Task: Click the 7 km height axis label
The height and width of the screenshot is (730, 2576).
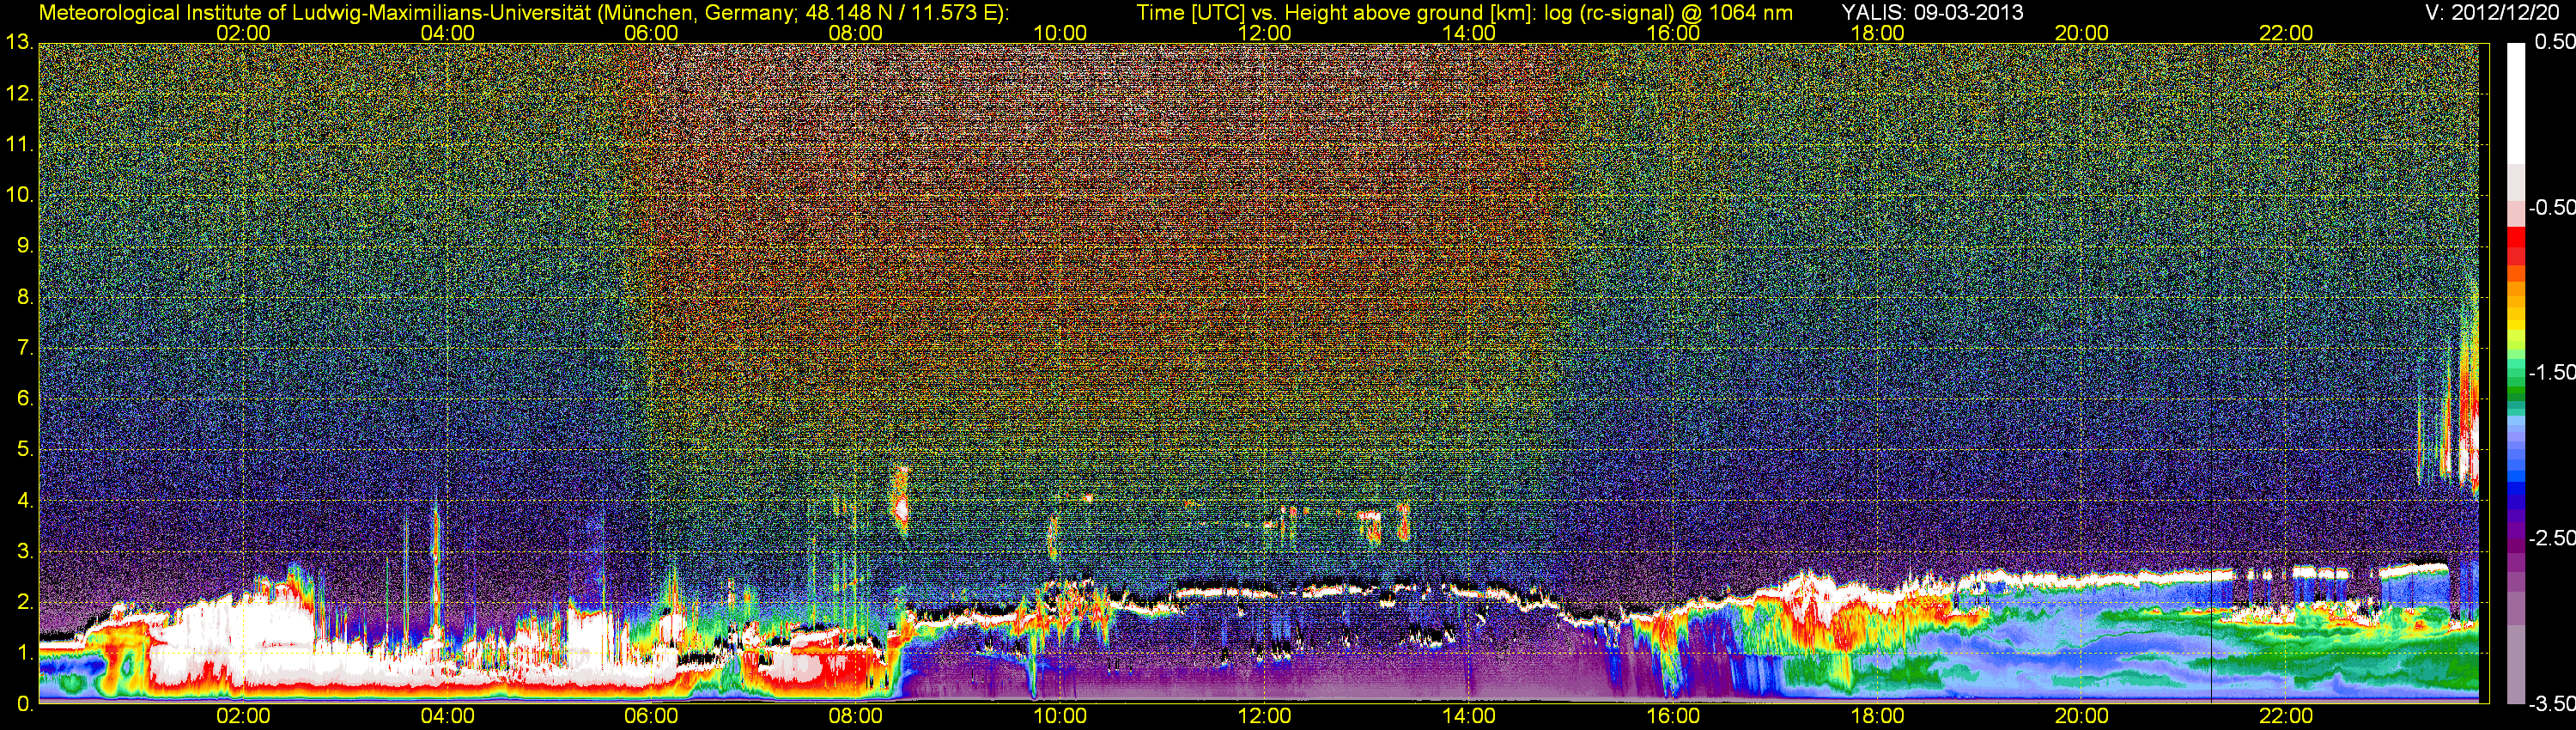Action: [24, 348]
